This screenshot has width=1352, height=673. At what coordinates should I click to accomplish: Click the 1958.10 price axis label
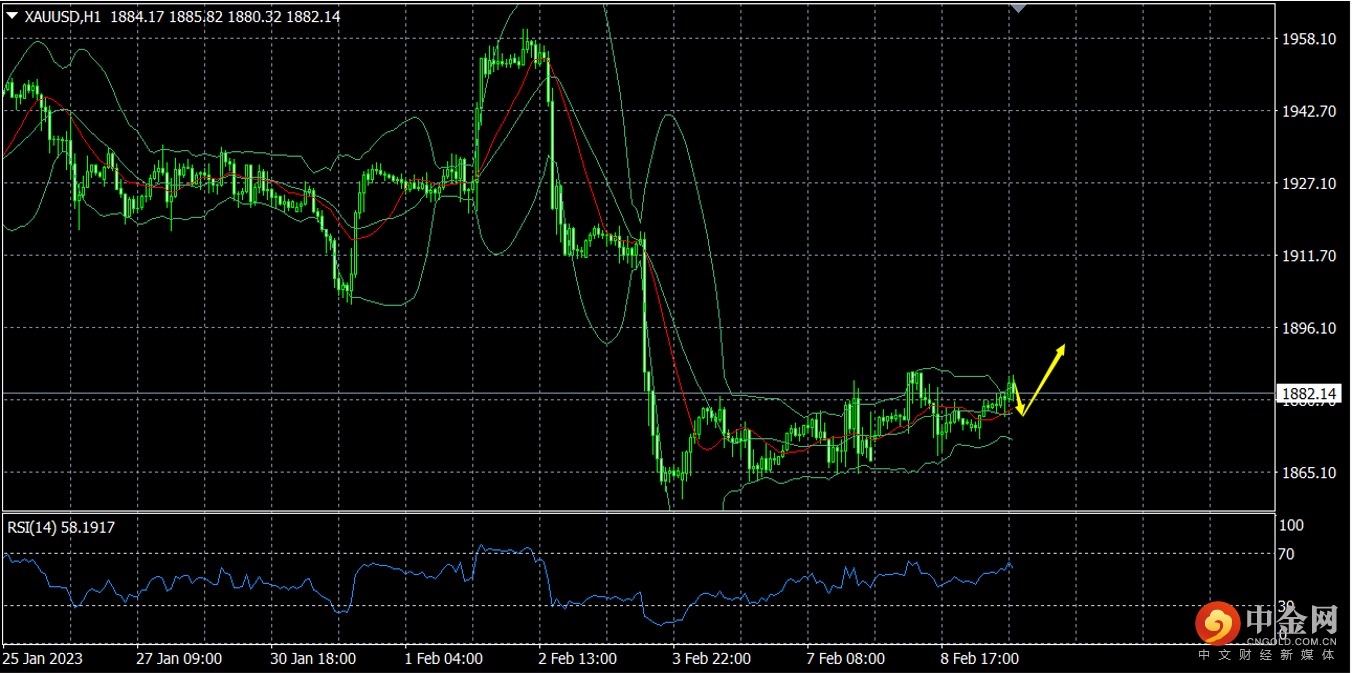click(1309, 39)
